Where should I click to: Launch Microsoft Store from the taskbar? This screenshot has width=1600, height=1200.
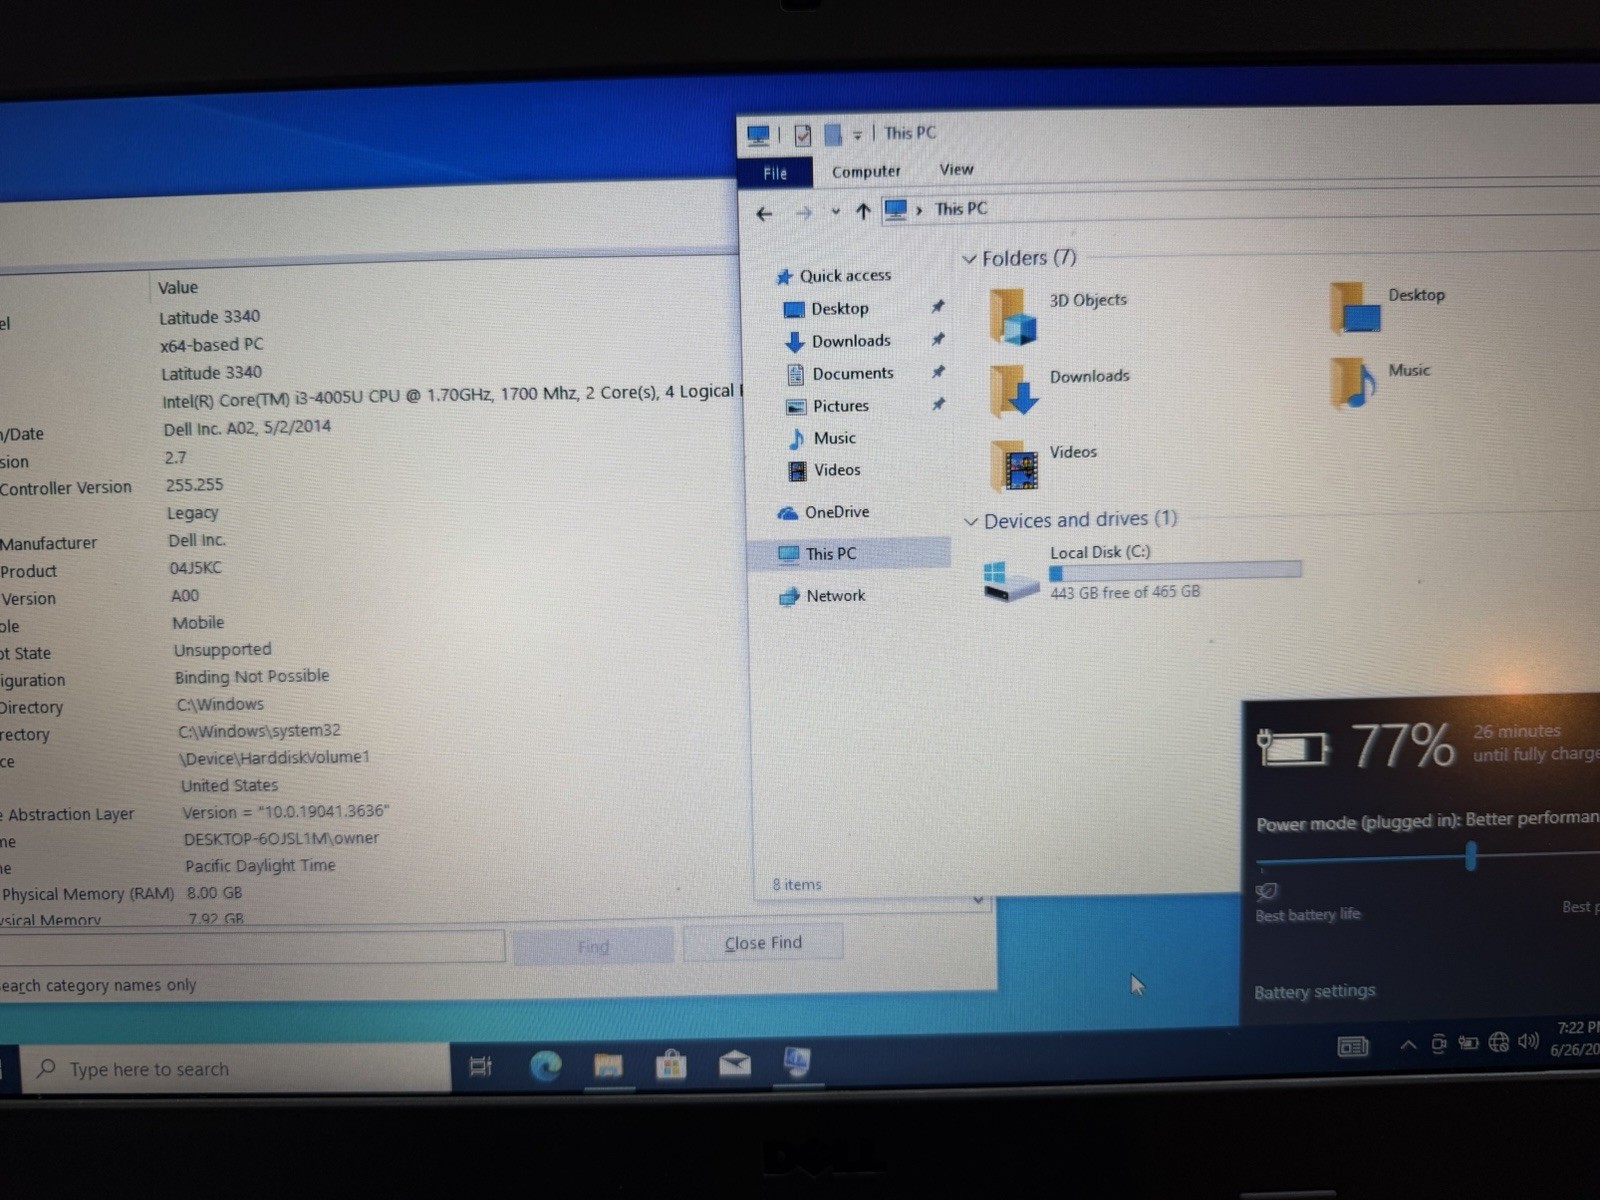click(x=671, y=1065)
